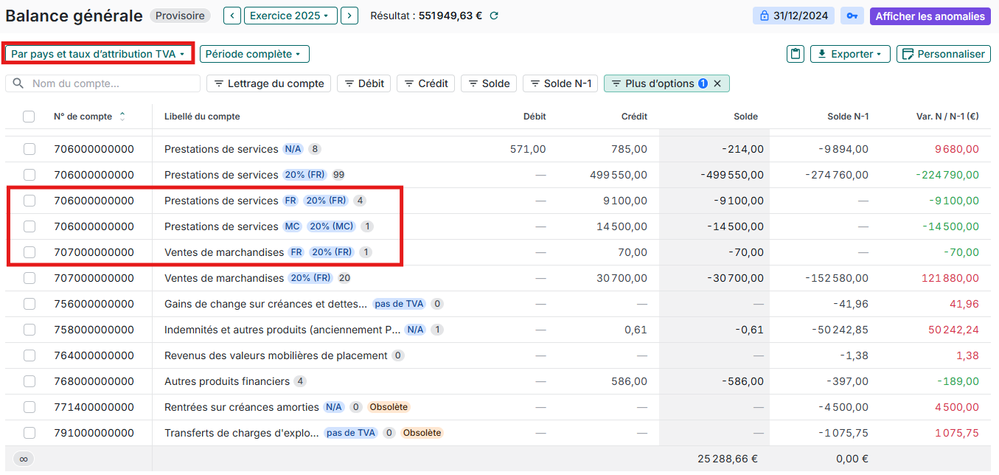
Task: Click the infinity icon in table footer
Action: pyautogui.click(x=24, y=459)
